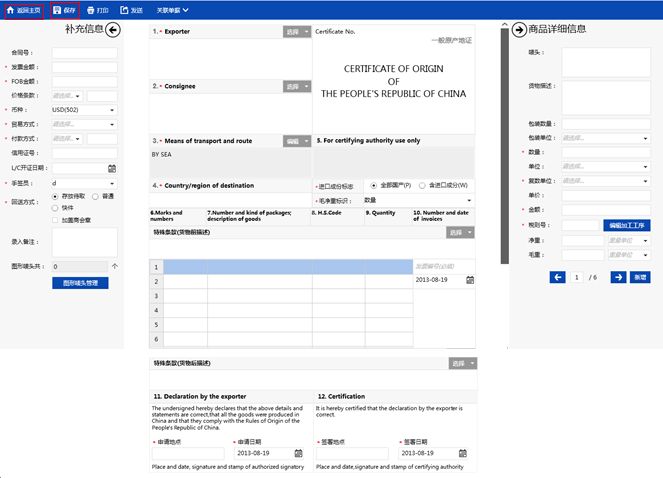Open the 毛净重标识 dropdown showing 数量
This screenshot has width=663, height=478.
[x=418, y=200]
